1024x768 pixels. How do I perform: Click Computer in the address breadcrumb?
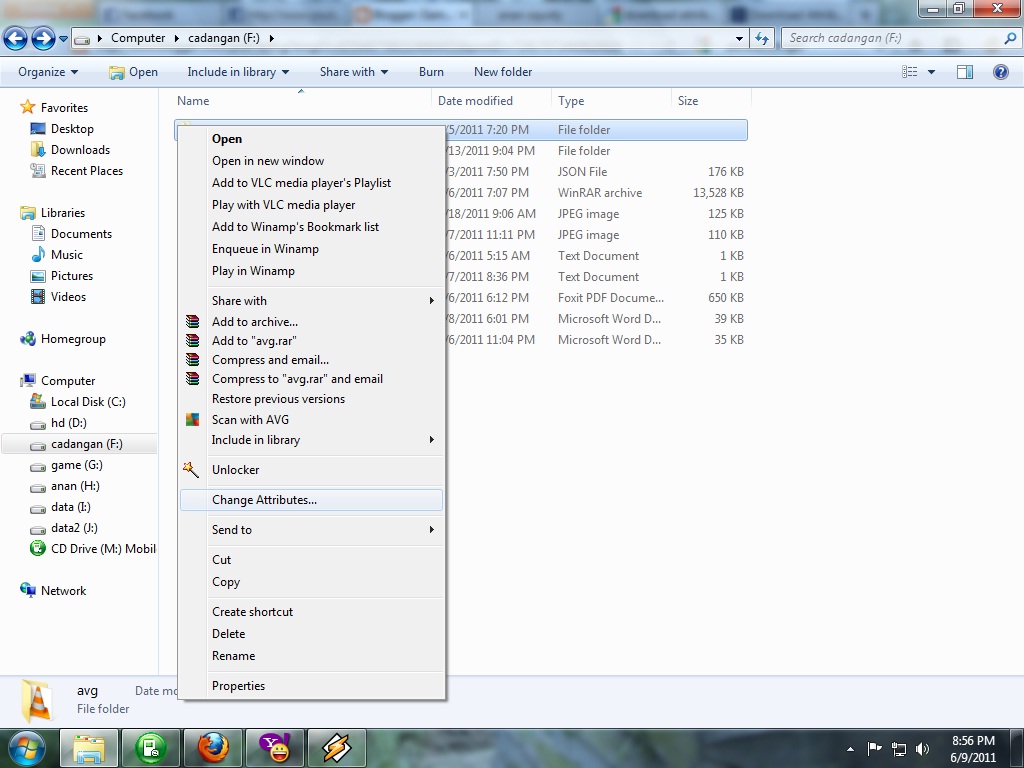point(138,38)
